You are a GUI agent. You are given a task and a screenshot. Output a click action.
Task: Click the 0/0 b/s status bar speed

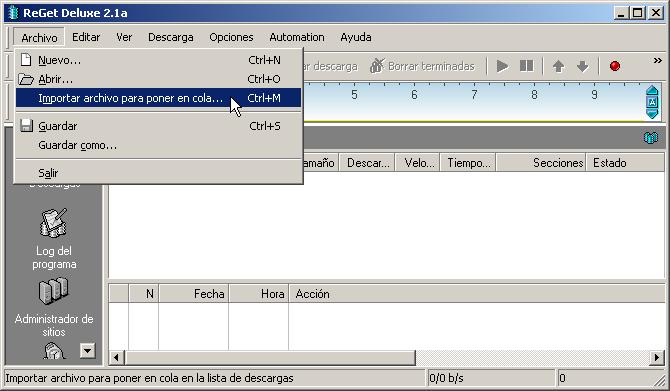tap(491, 378)
